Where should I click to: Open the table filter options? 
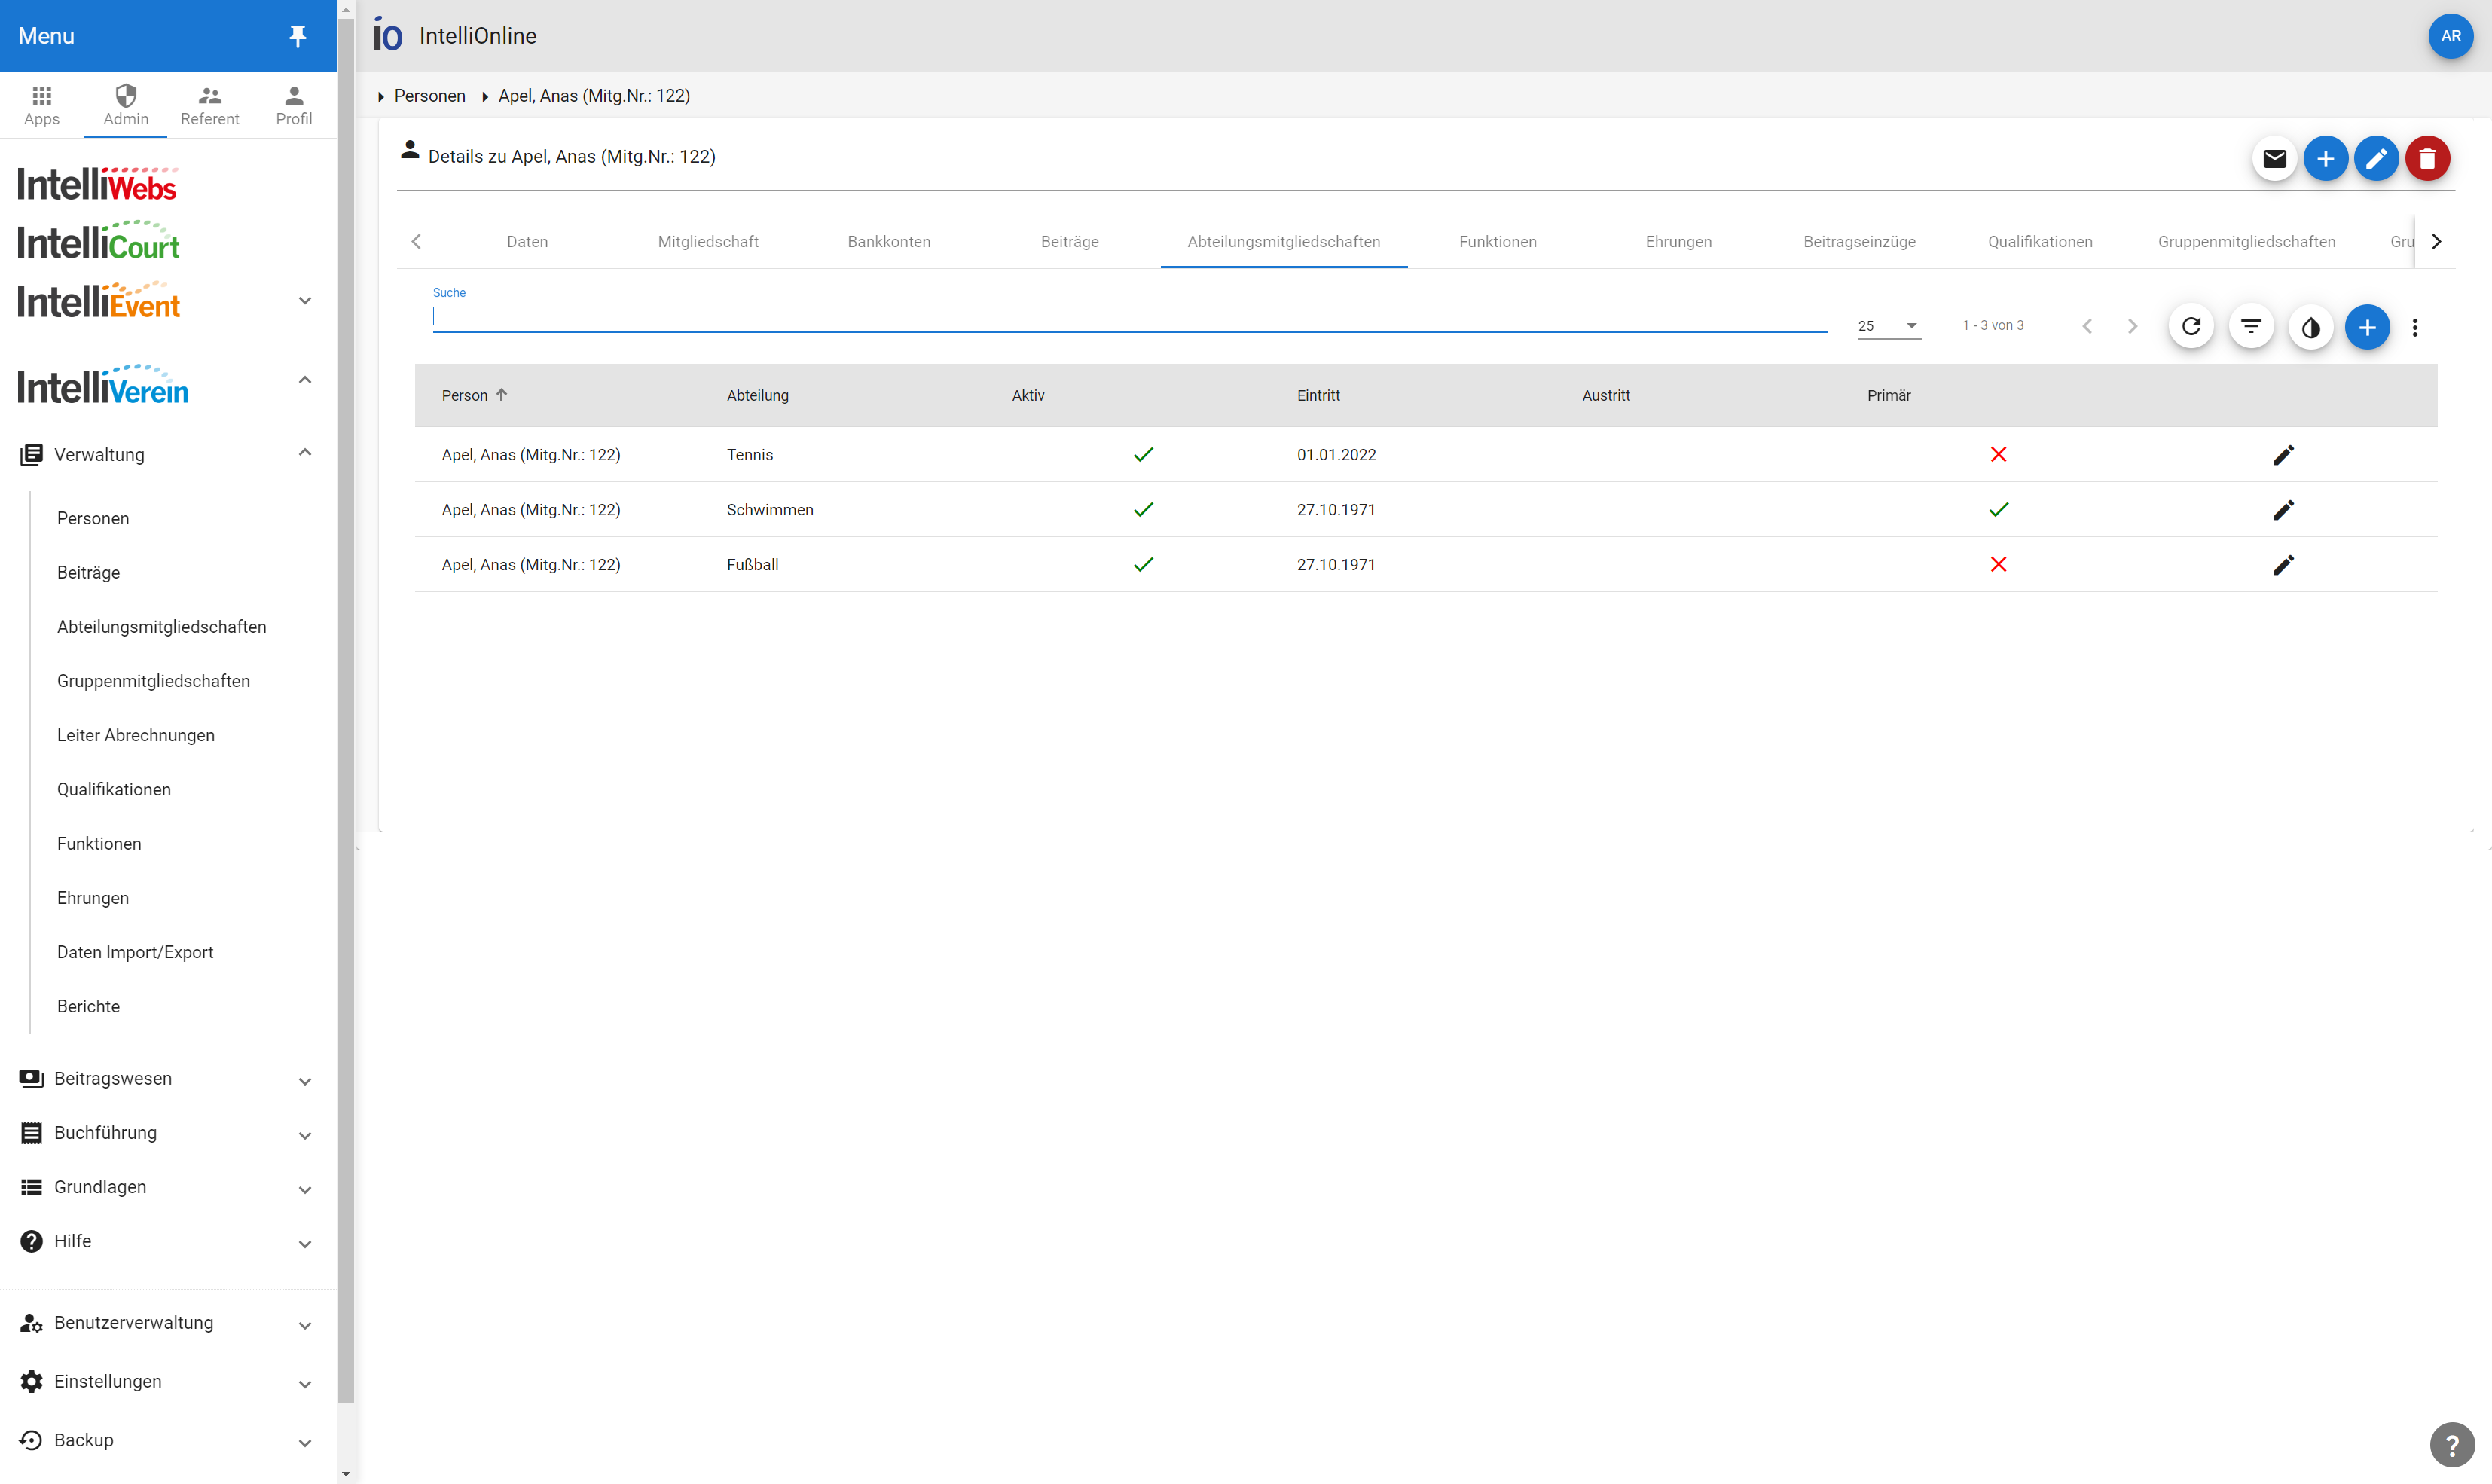tap(2251, 327)
